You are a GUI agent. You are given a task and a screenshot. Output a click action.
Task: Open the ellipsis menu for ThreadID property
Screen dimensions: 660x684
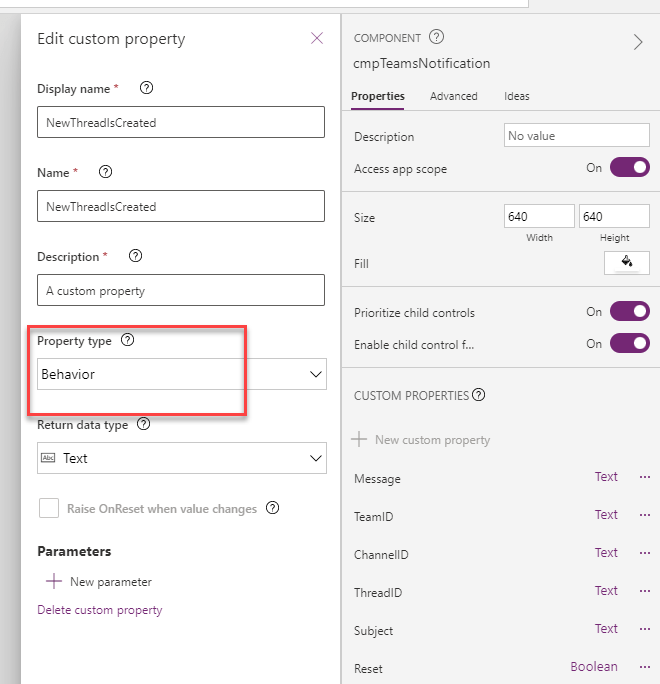644,591
